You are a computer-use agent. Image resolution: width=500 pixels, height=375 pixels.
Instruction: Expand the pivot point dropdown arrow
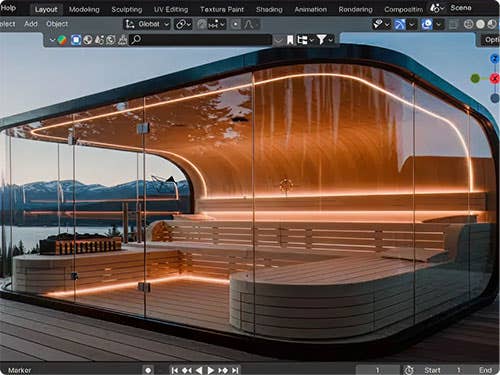pyautogui.click(x=189, y=25)
